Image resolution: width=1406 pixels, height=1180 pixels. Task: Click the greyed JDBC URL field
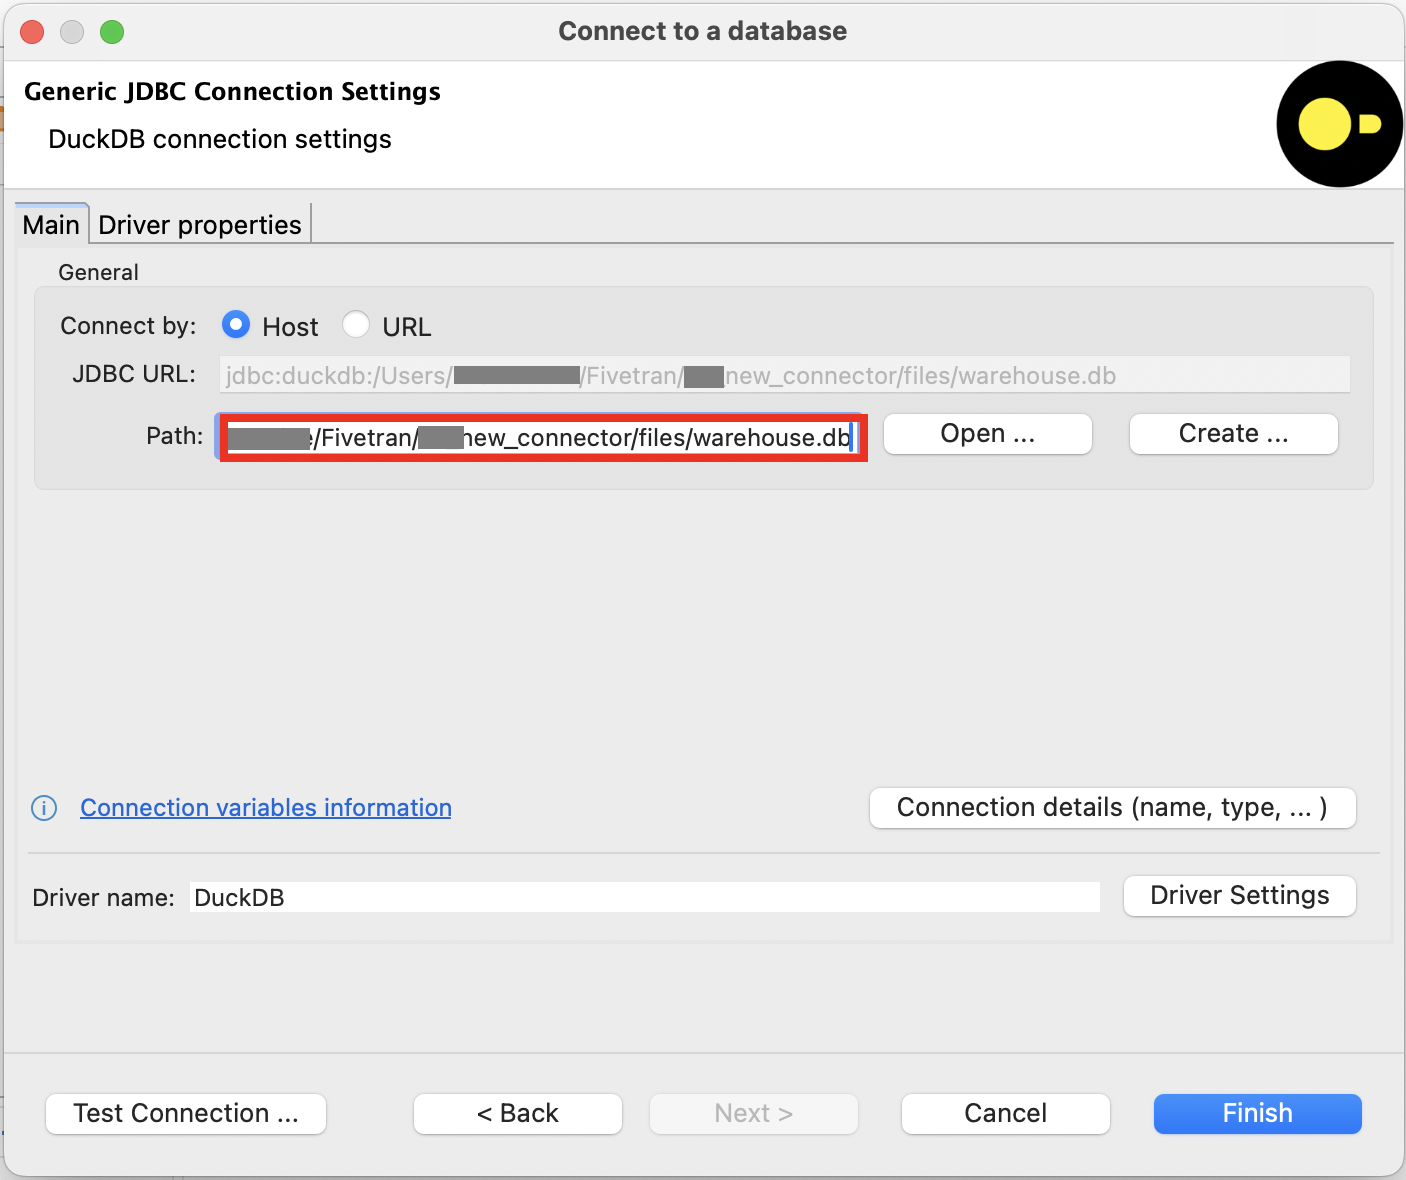point(785,375)
